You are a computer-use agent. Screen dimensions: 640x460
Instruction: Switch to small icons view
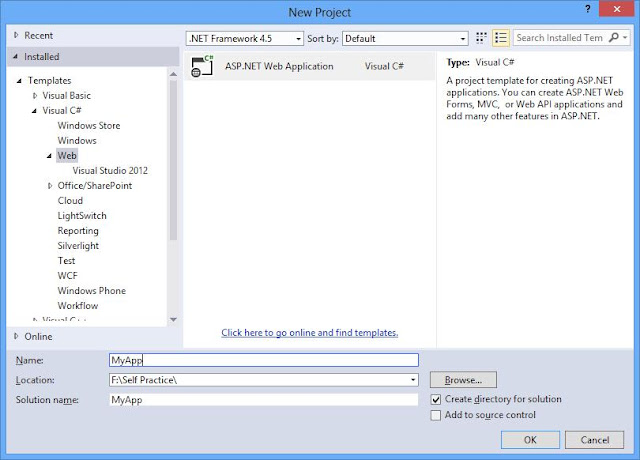481,38
